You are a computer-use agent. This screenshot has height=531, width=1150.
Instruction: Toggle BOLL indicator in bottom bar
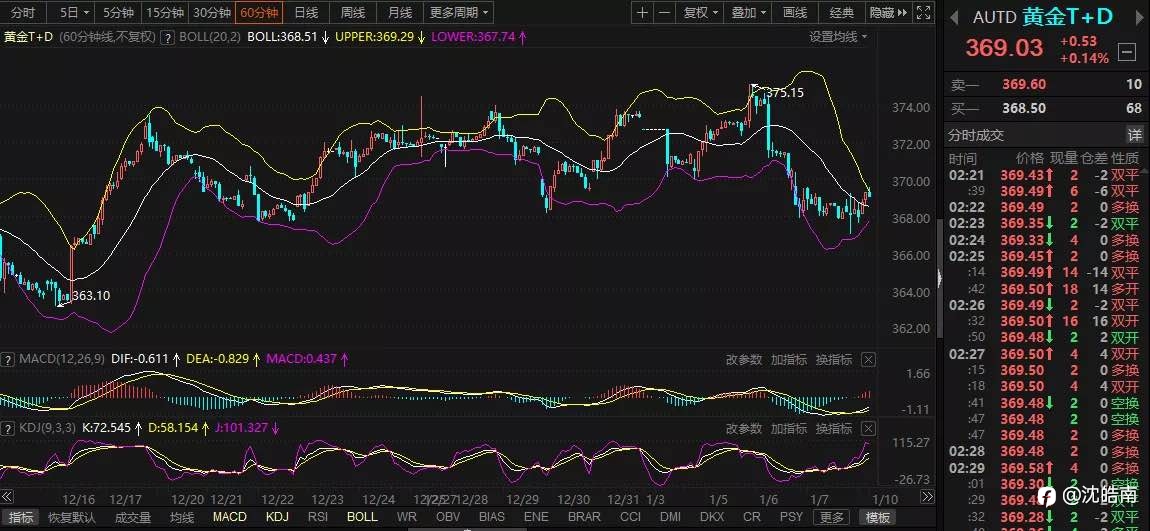point(362,517)
